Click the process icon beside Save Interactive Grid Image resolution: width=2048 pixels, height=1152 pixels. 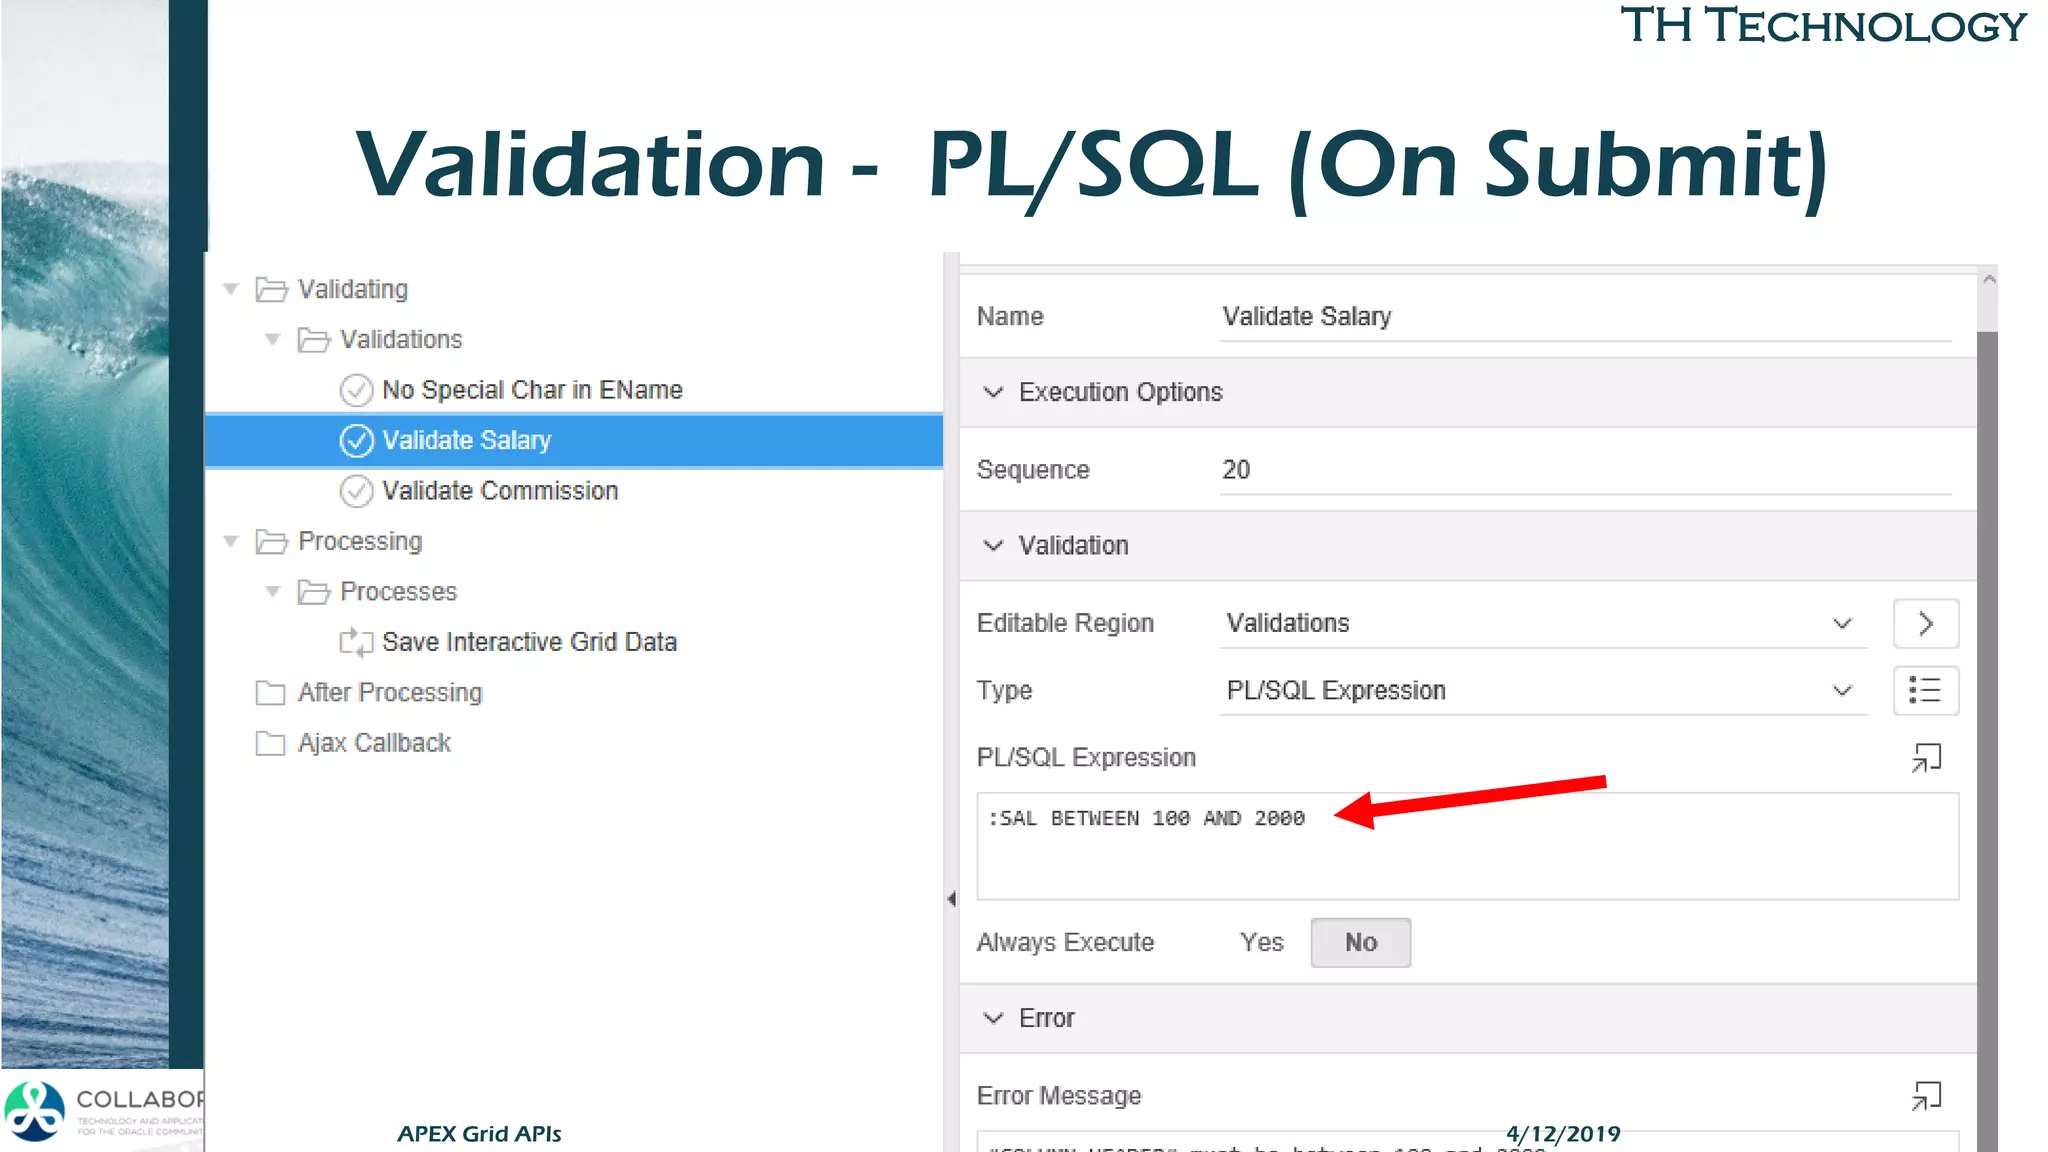point(356,642)
